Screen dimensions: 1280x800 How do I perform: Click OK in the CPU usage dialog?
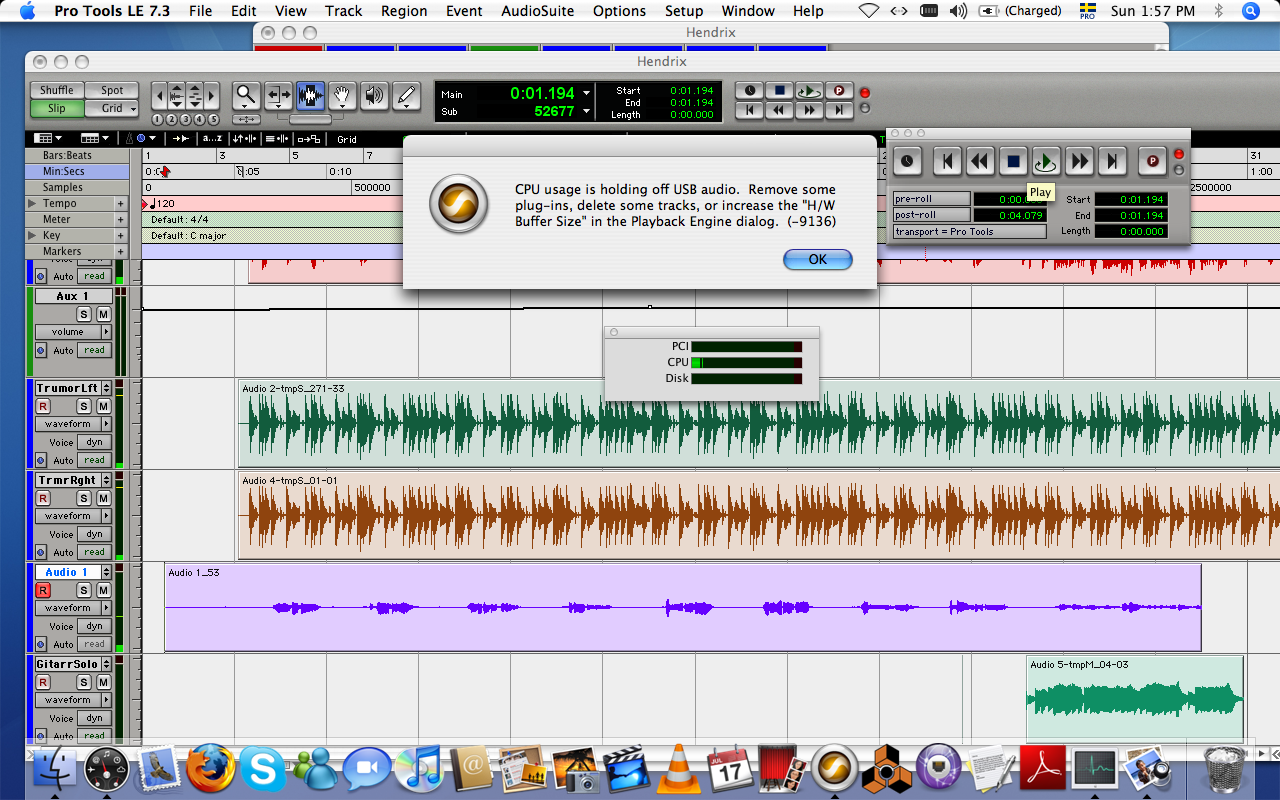[x=817, y=259]
